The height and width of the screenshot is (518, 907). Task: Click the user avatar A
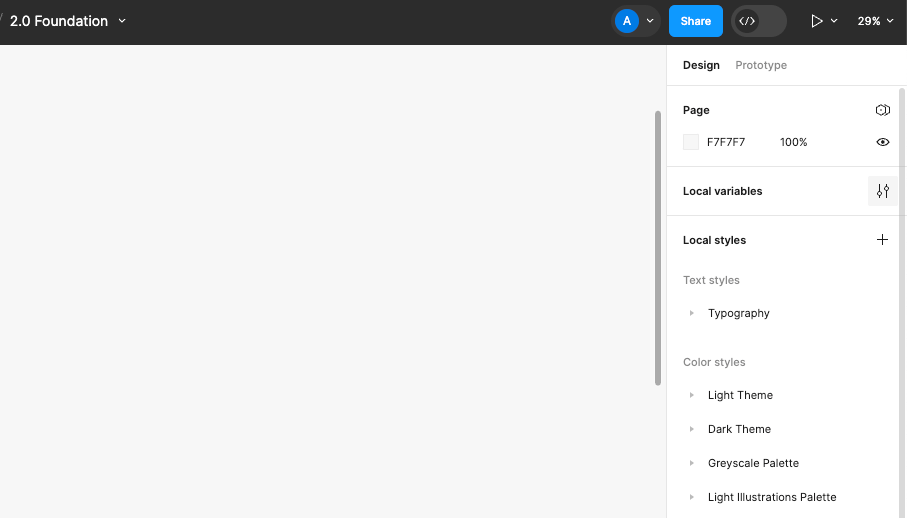[626, 21]
